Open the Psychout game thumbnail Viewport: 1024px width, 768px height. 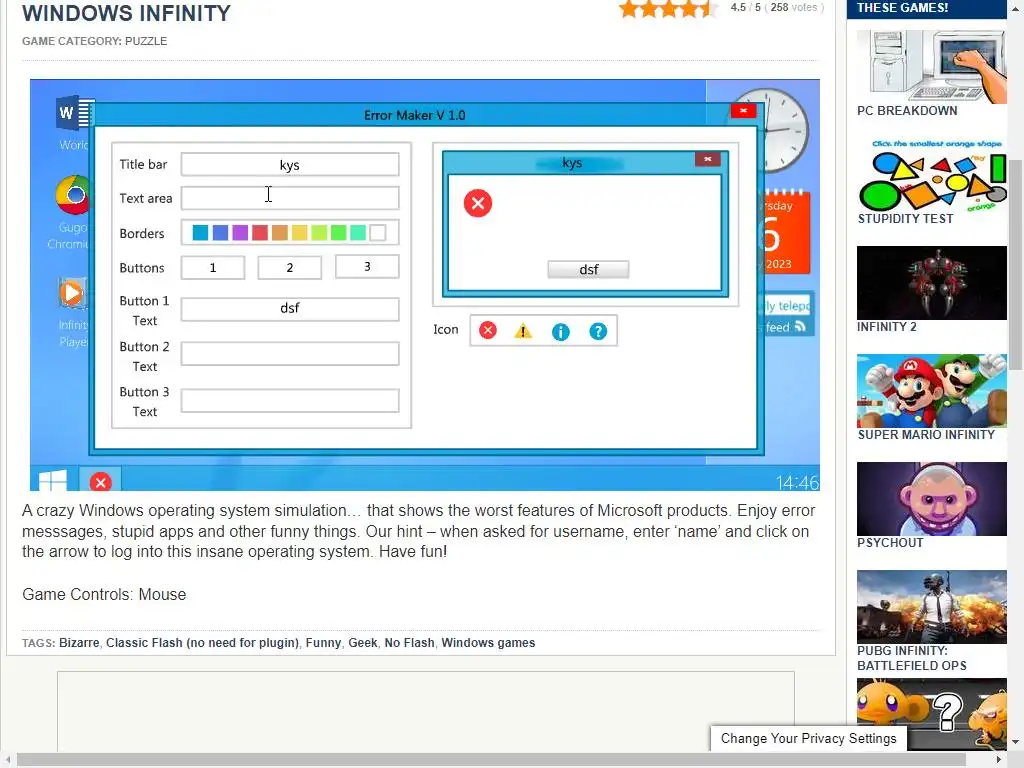pos(932,499)
